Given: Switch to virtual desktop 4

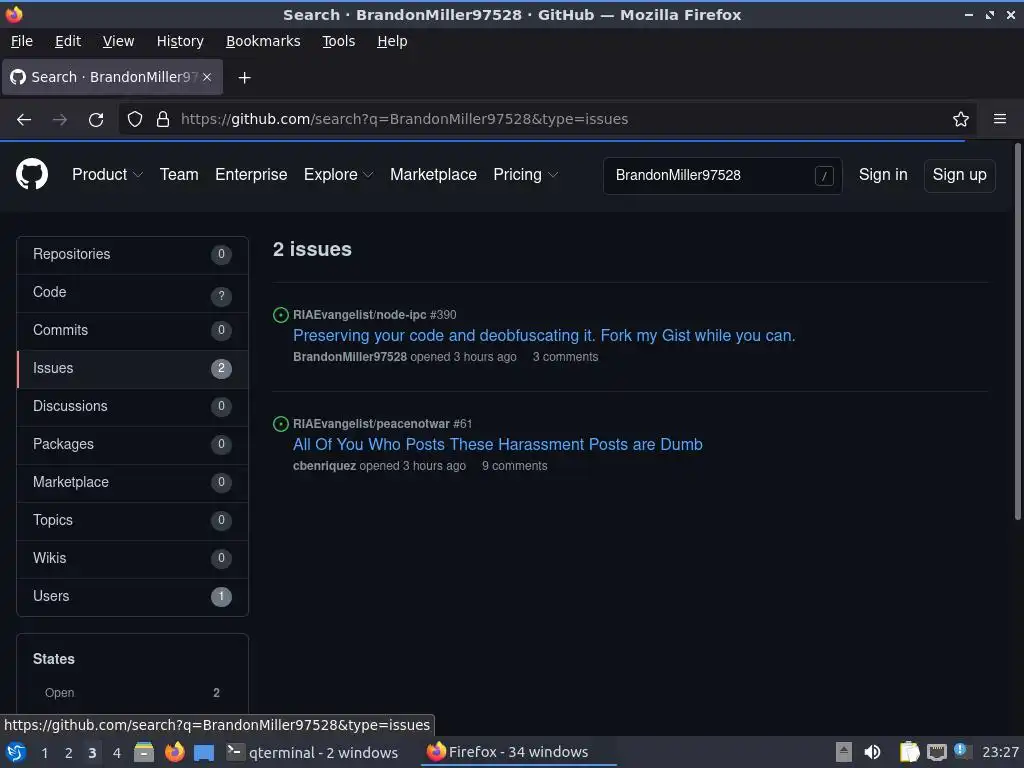Looking at the screenshot, I should coord(117,753).
